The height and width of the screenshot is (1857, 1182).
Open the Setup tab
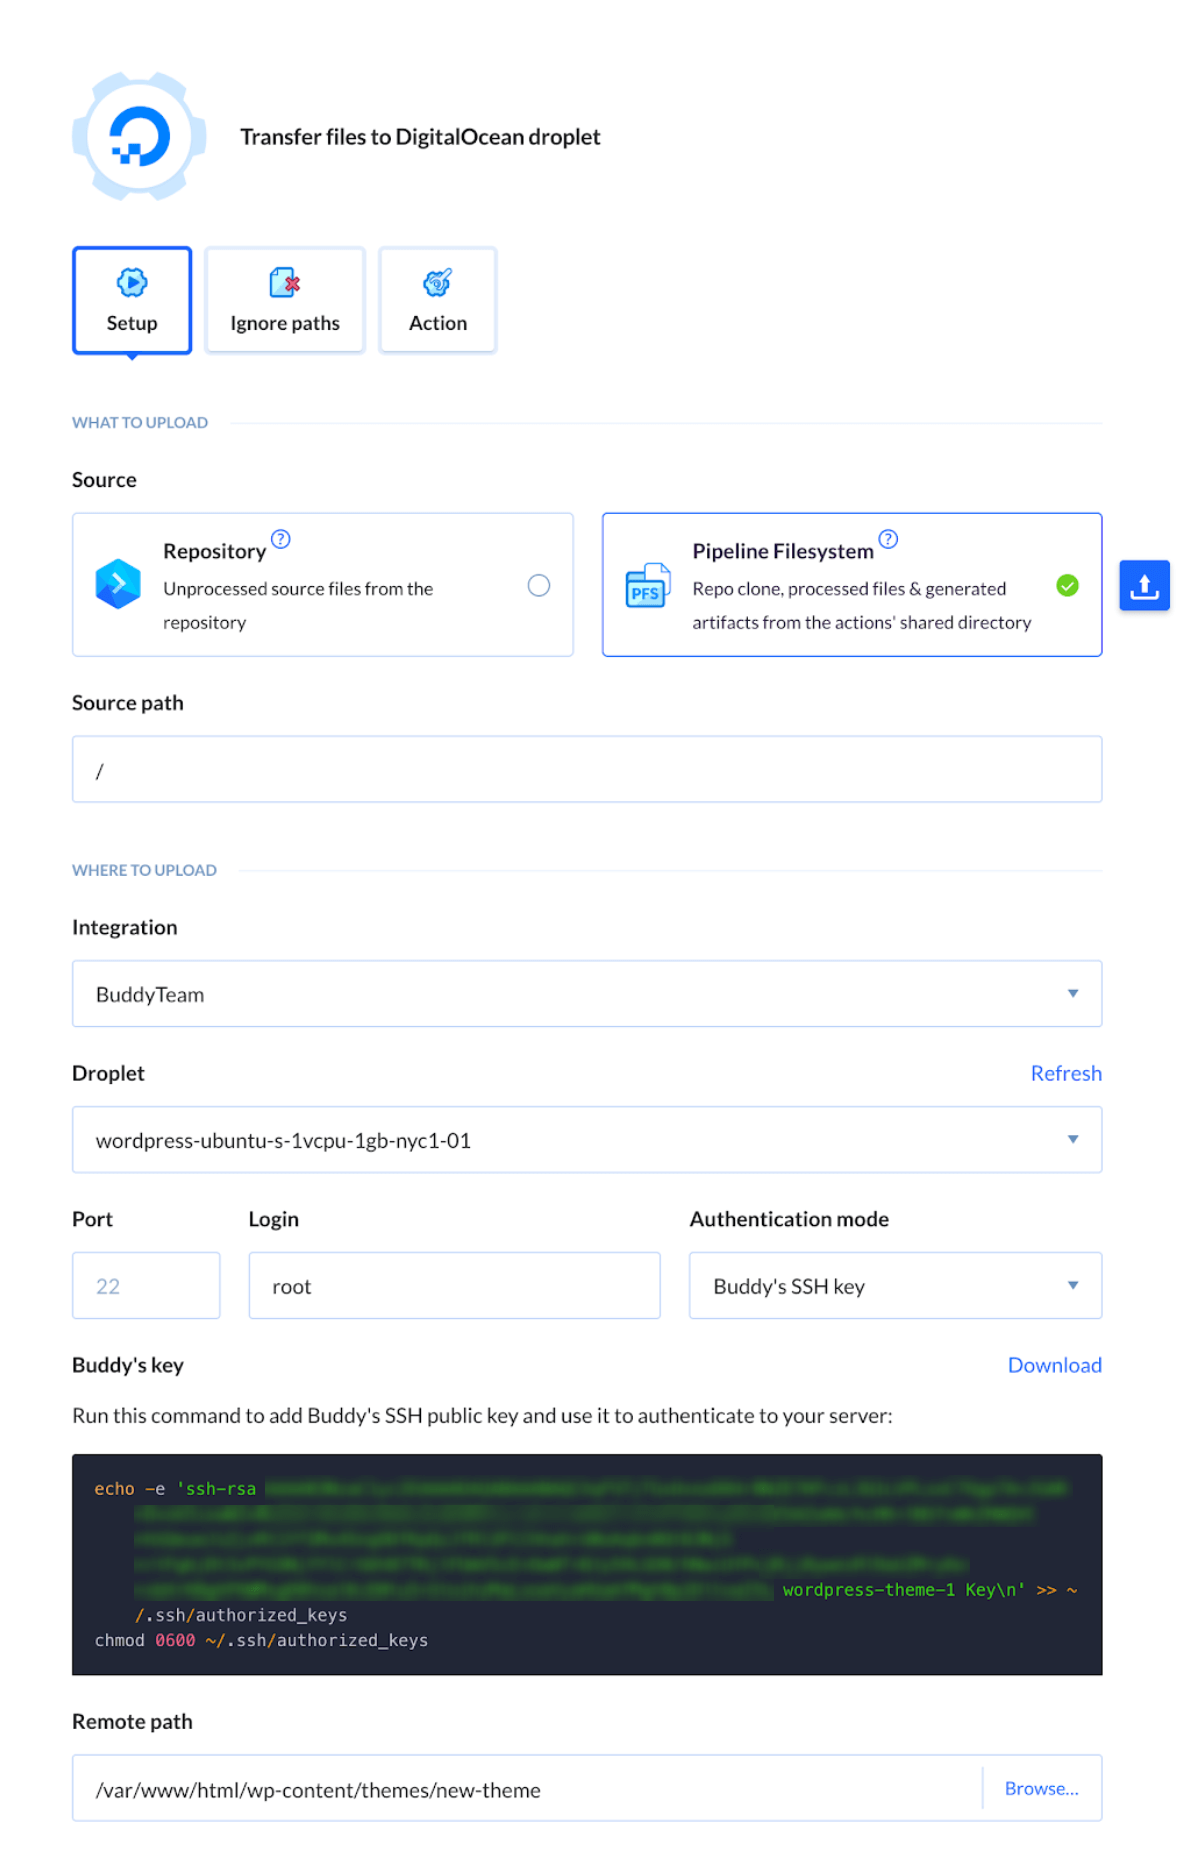132,300
